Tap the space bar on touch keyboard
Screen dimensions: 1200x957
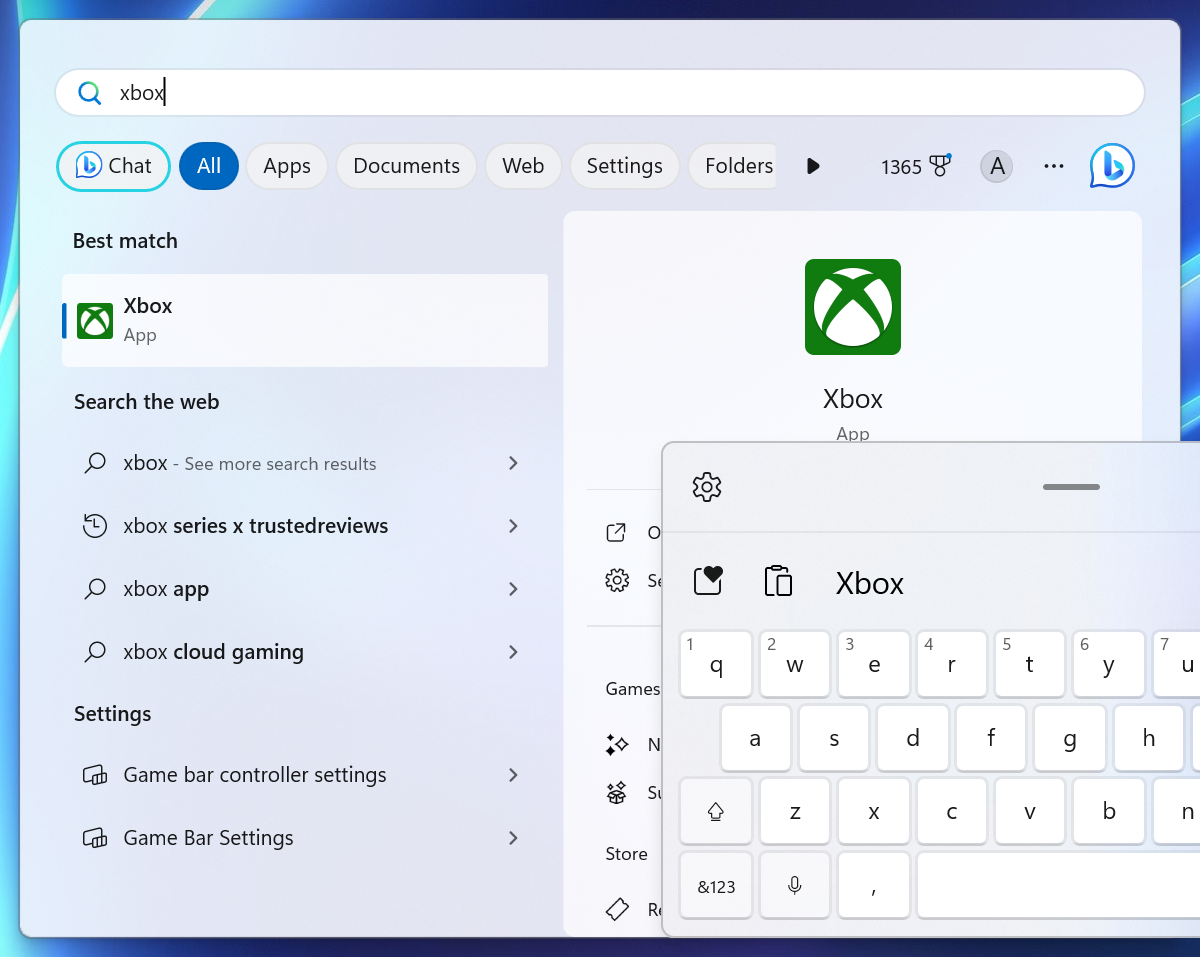(1058, 885)
